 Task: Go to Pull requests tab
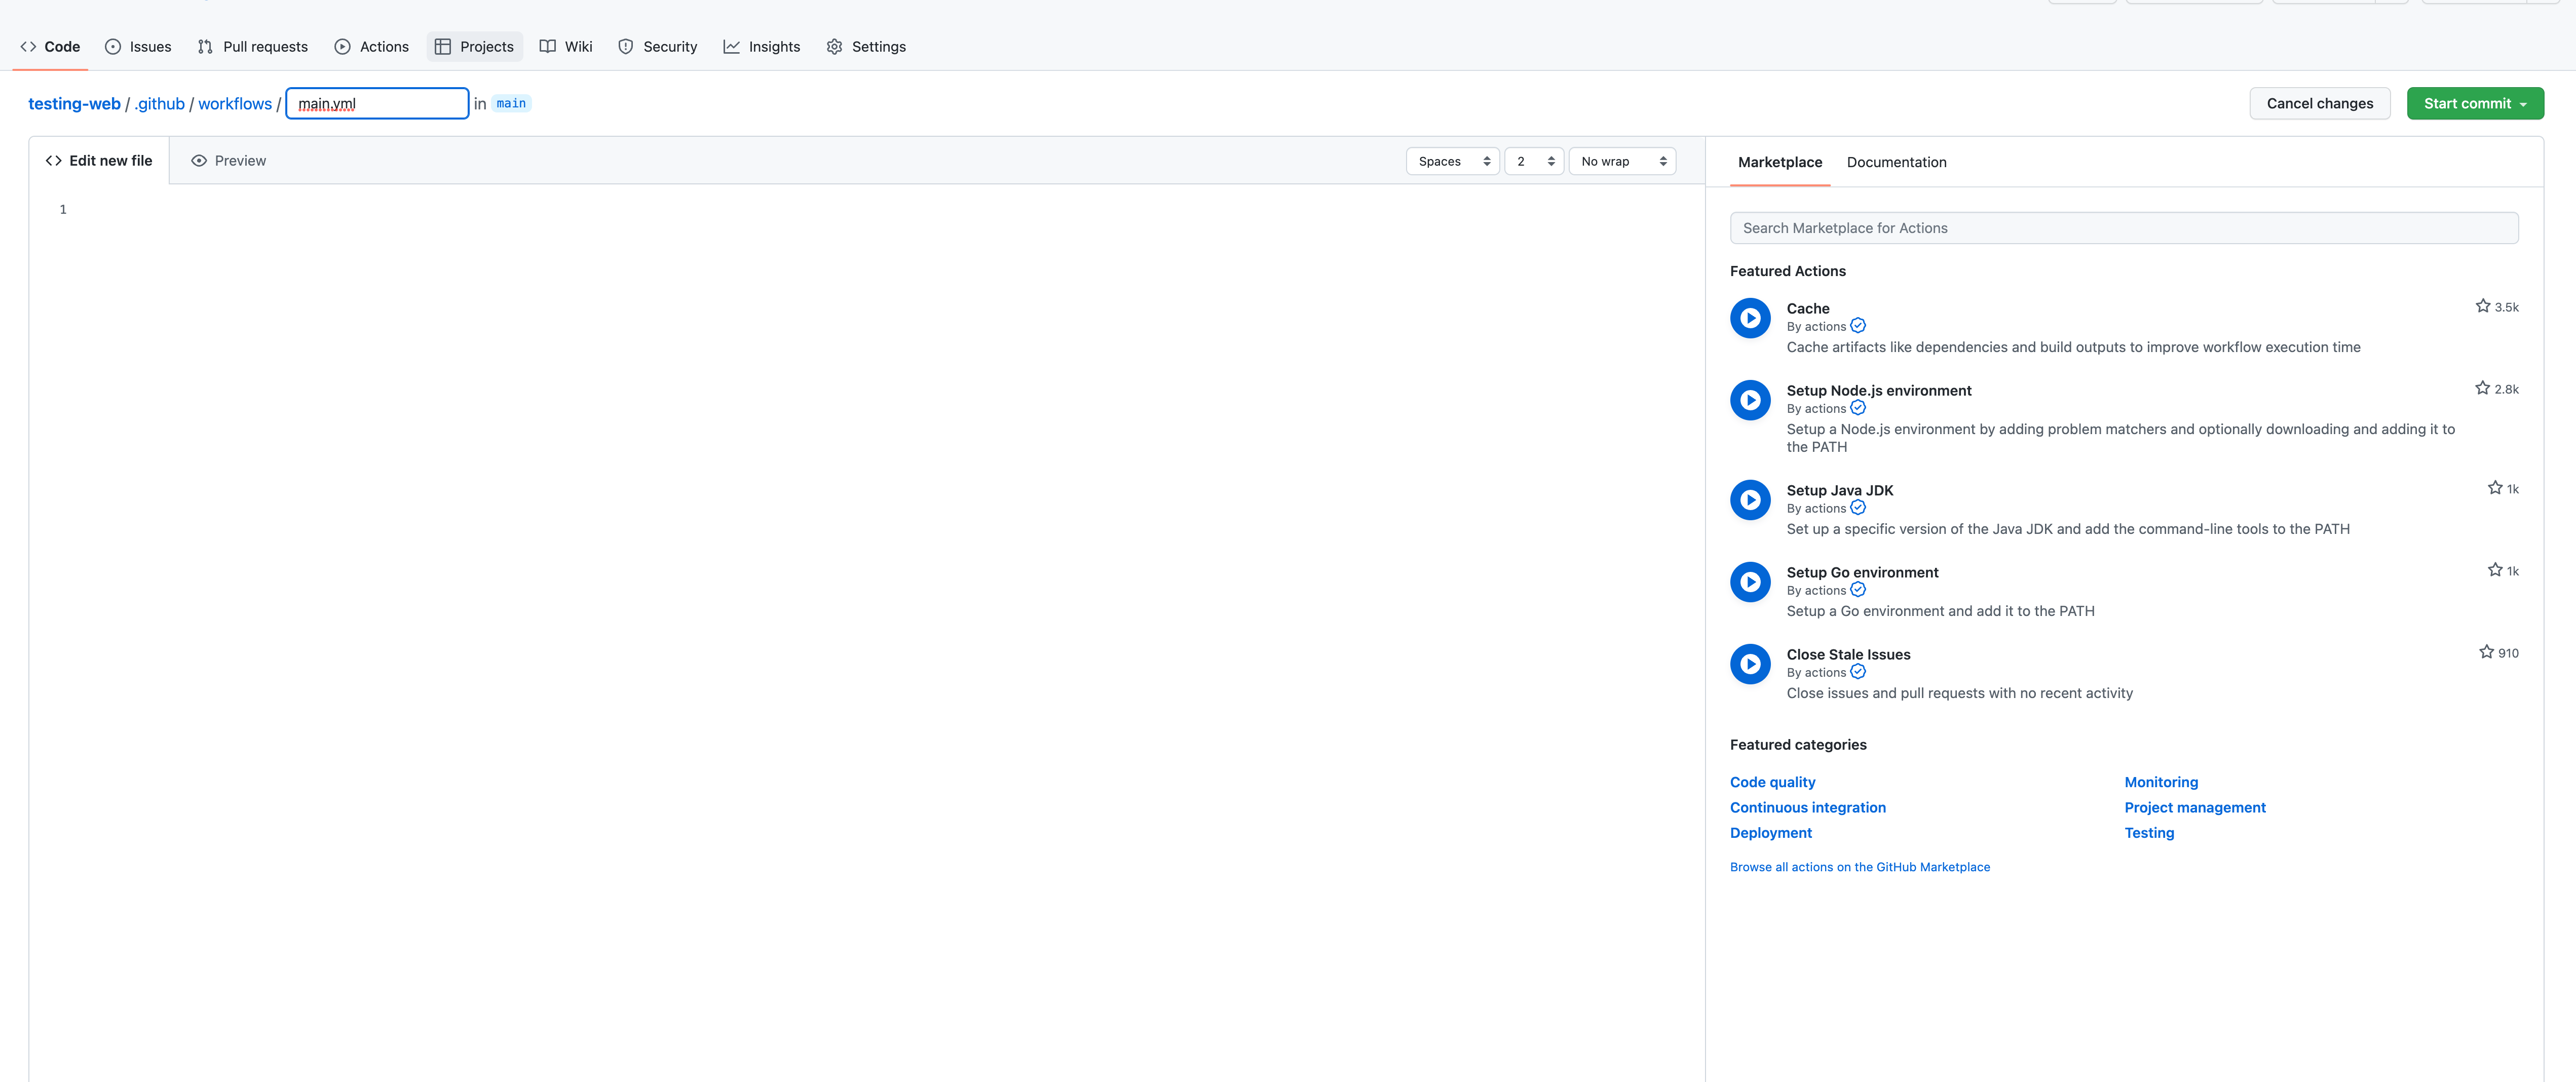tap(253, 46)
